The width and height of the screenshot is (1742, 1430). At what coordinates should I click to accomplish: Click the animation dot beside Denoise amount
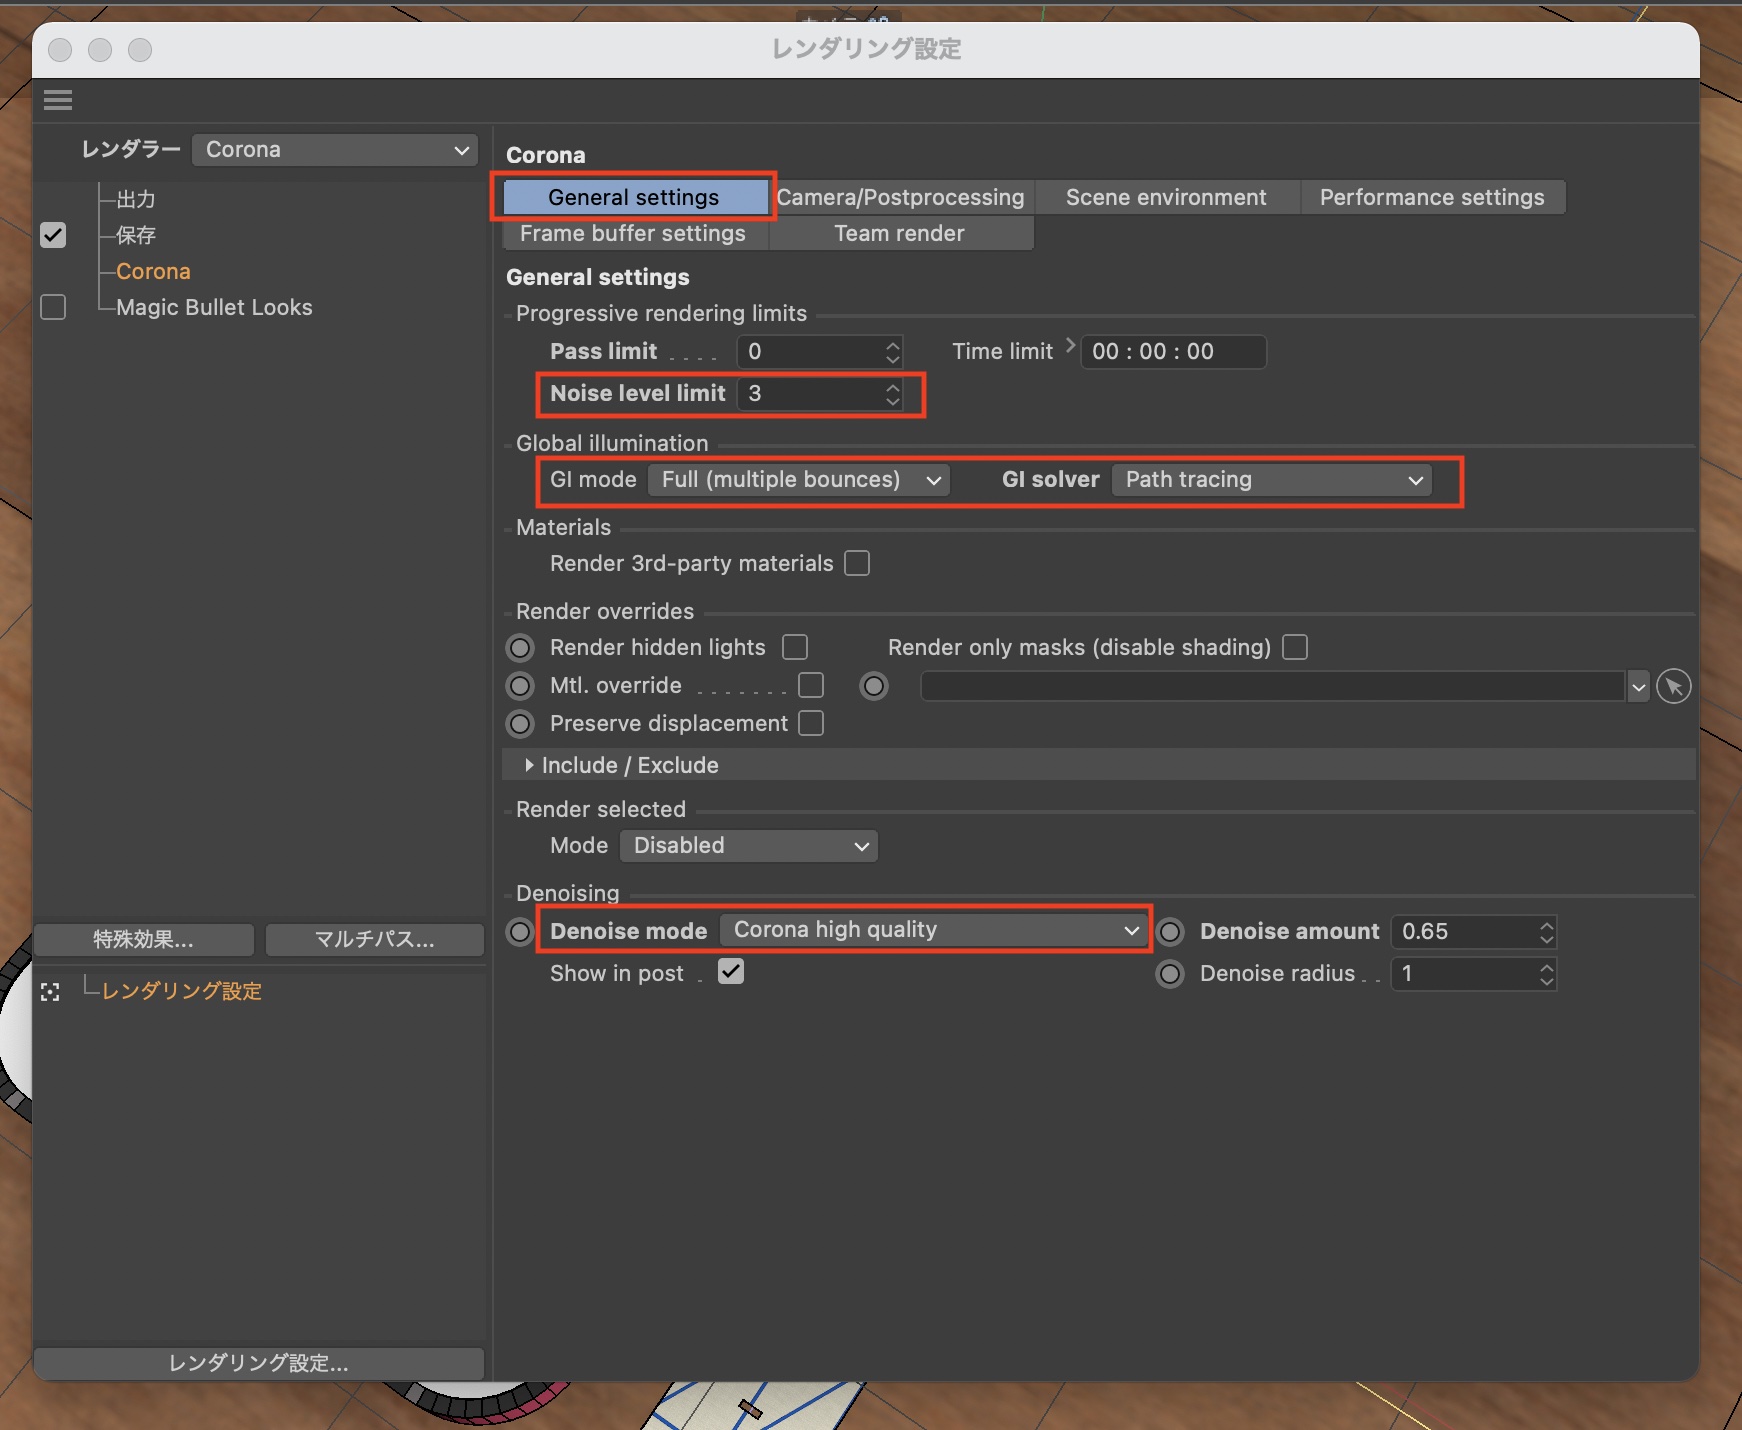coord(1170,932)
